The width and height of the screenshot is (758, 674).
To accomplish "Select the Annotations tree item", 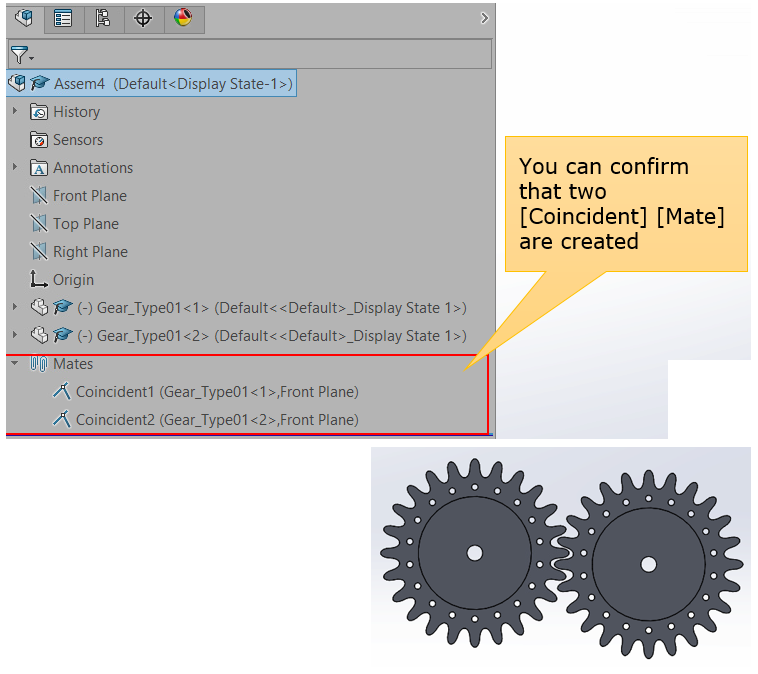I will pos(93,168).
